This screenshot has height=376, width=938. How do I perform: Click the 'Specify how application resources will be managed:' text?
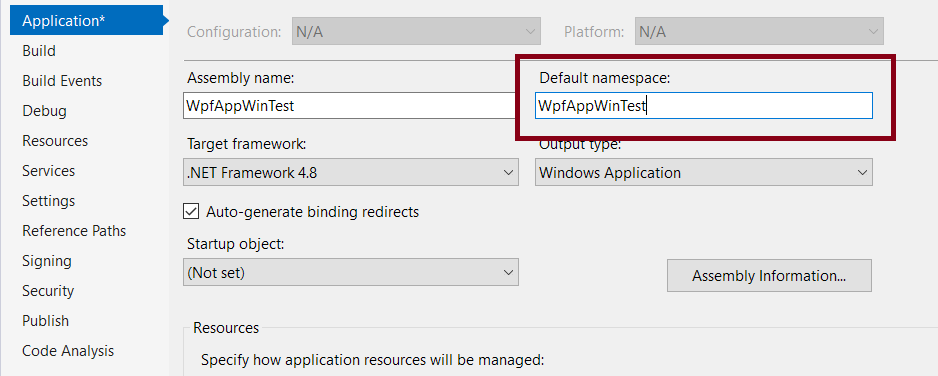coord(372,360)
